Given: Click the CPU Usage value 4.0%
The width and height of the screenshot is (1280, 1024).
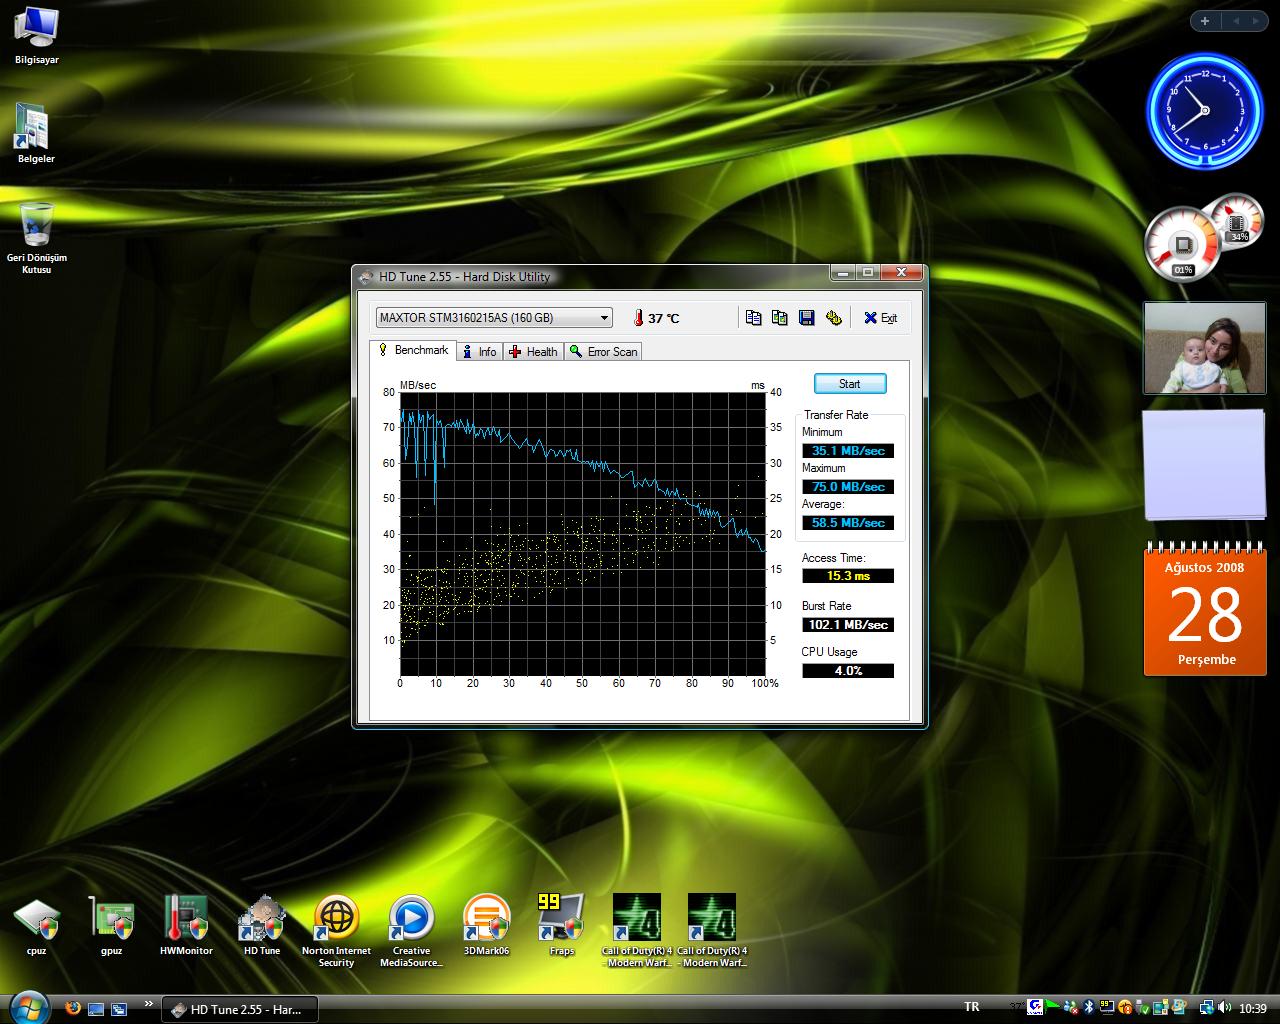Looking at the screenshot, I should tap(848, 671).
